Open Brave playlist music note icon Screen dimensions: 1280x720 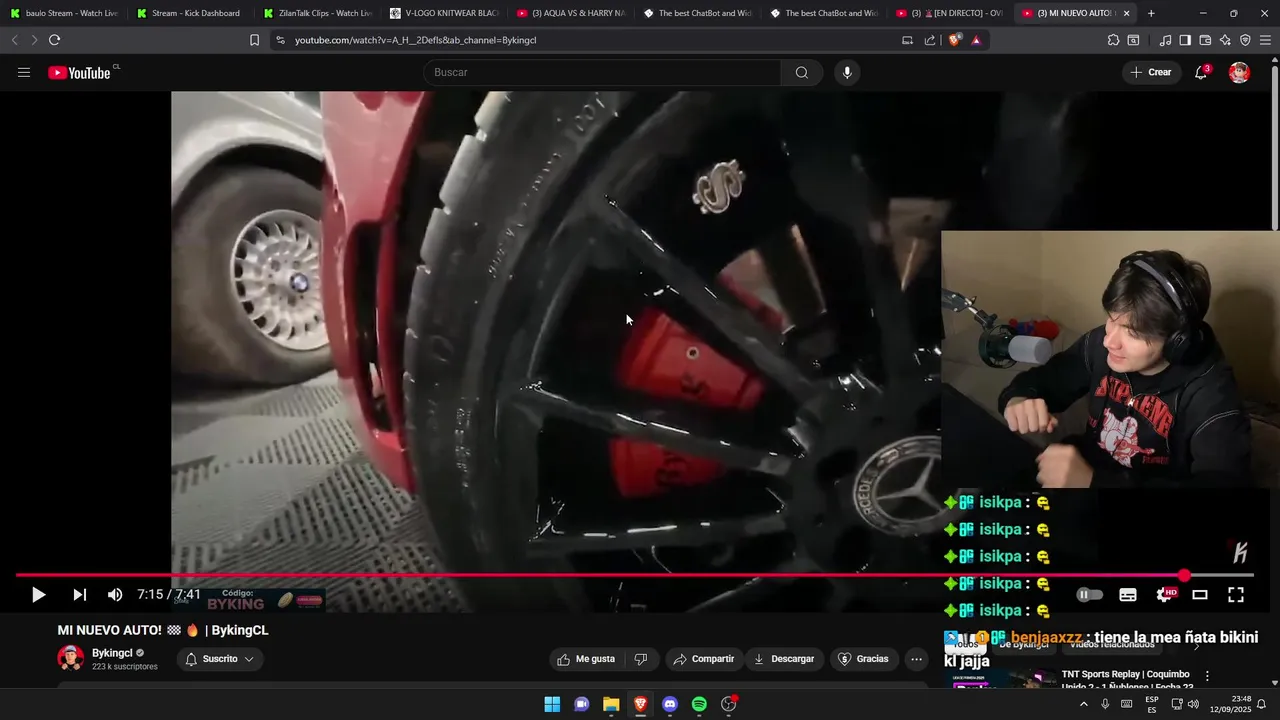(x=1165, y=40)
